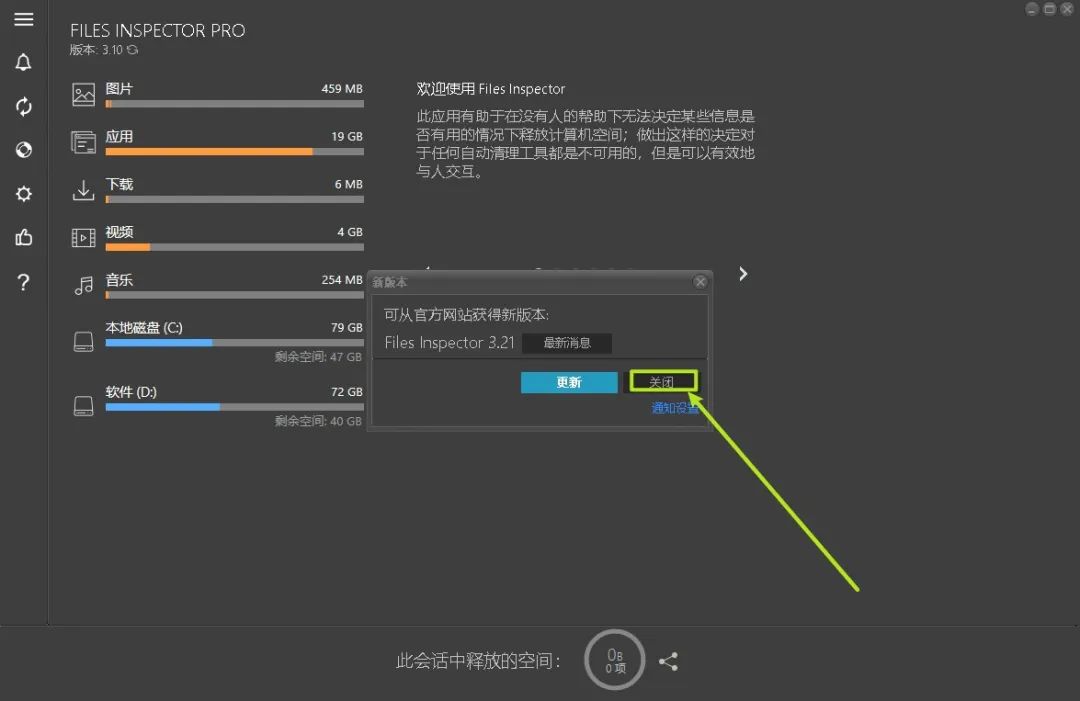Open the hamburger menu at top left
Viewport: 1080px width, 701px height.
tap(24, 19)
